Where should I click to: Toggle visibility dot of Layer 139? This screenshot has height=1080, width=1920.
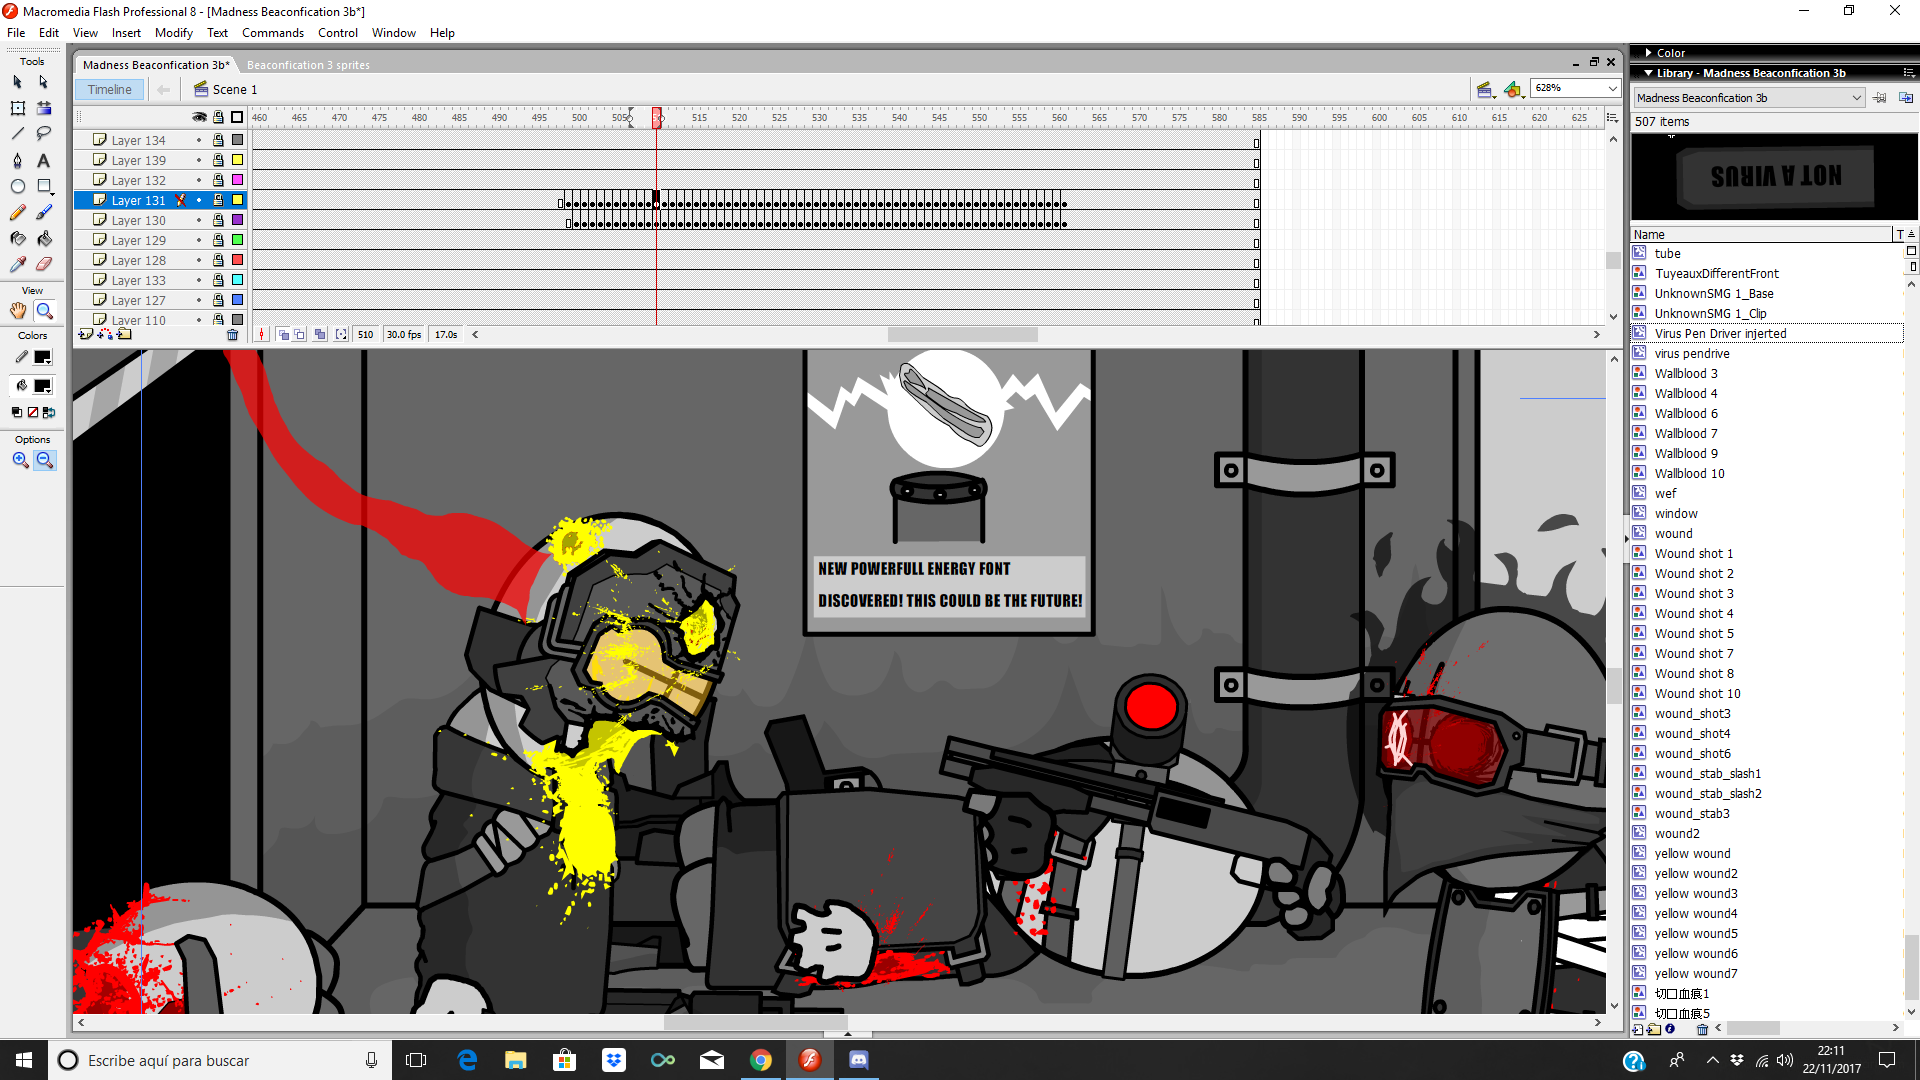coord(199,160)
